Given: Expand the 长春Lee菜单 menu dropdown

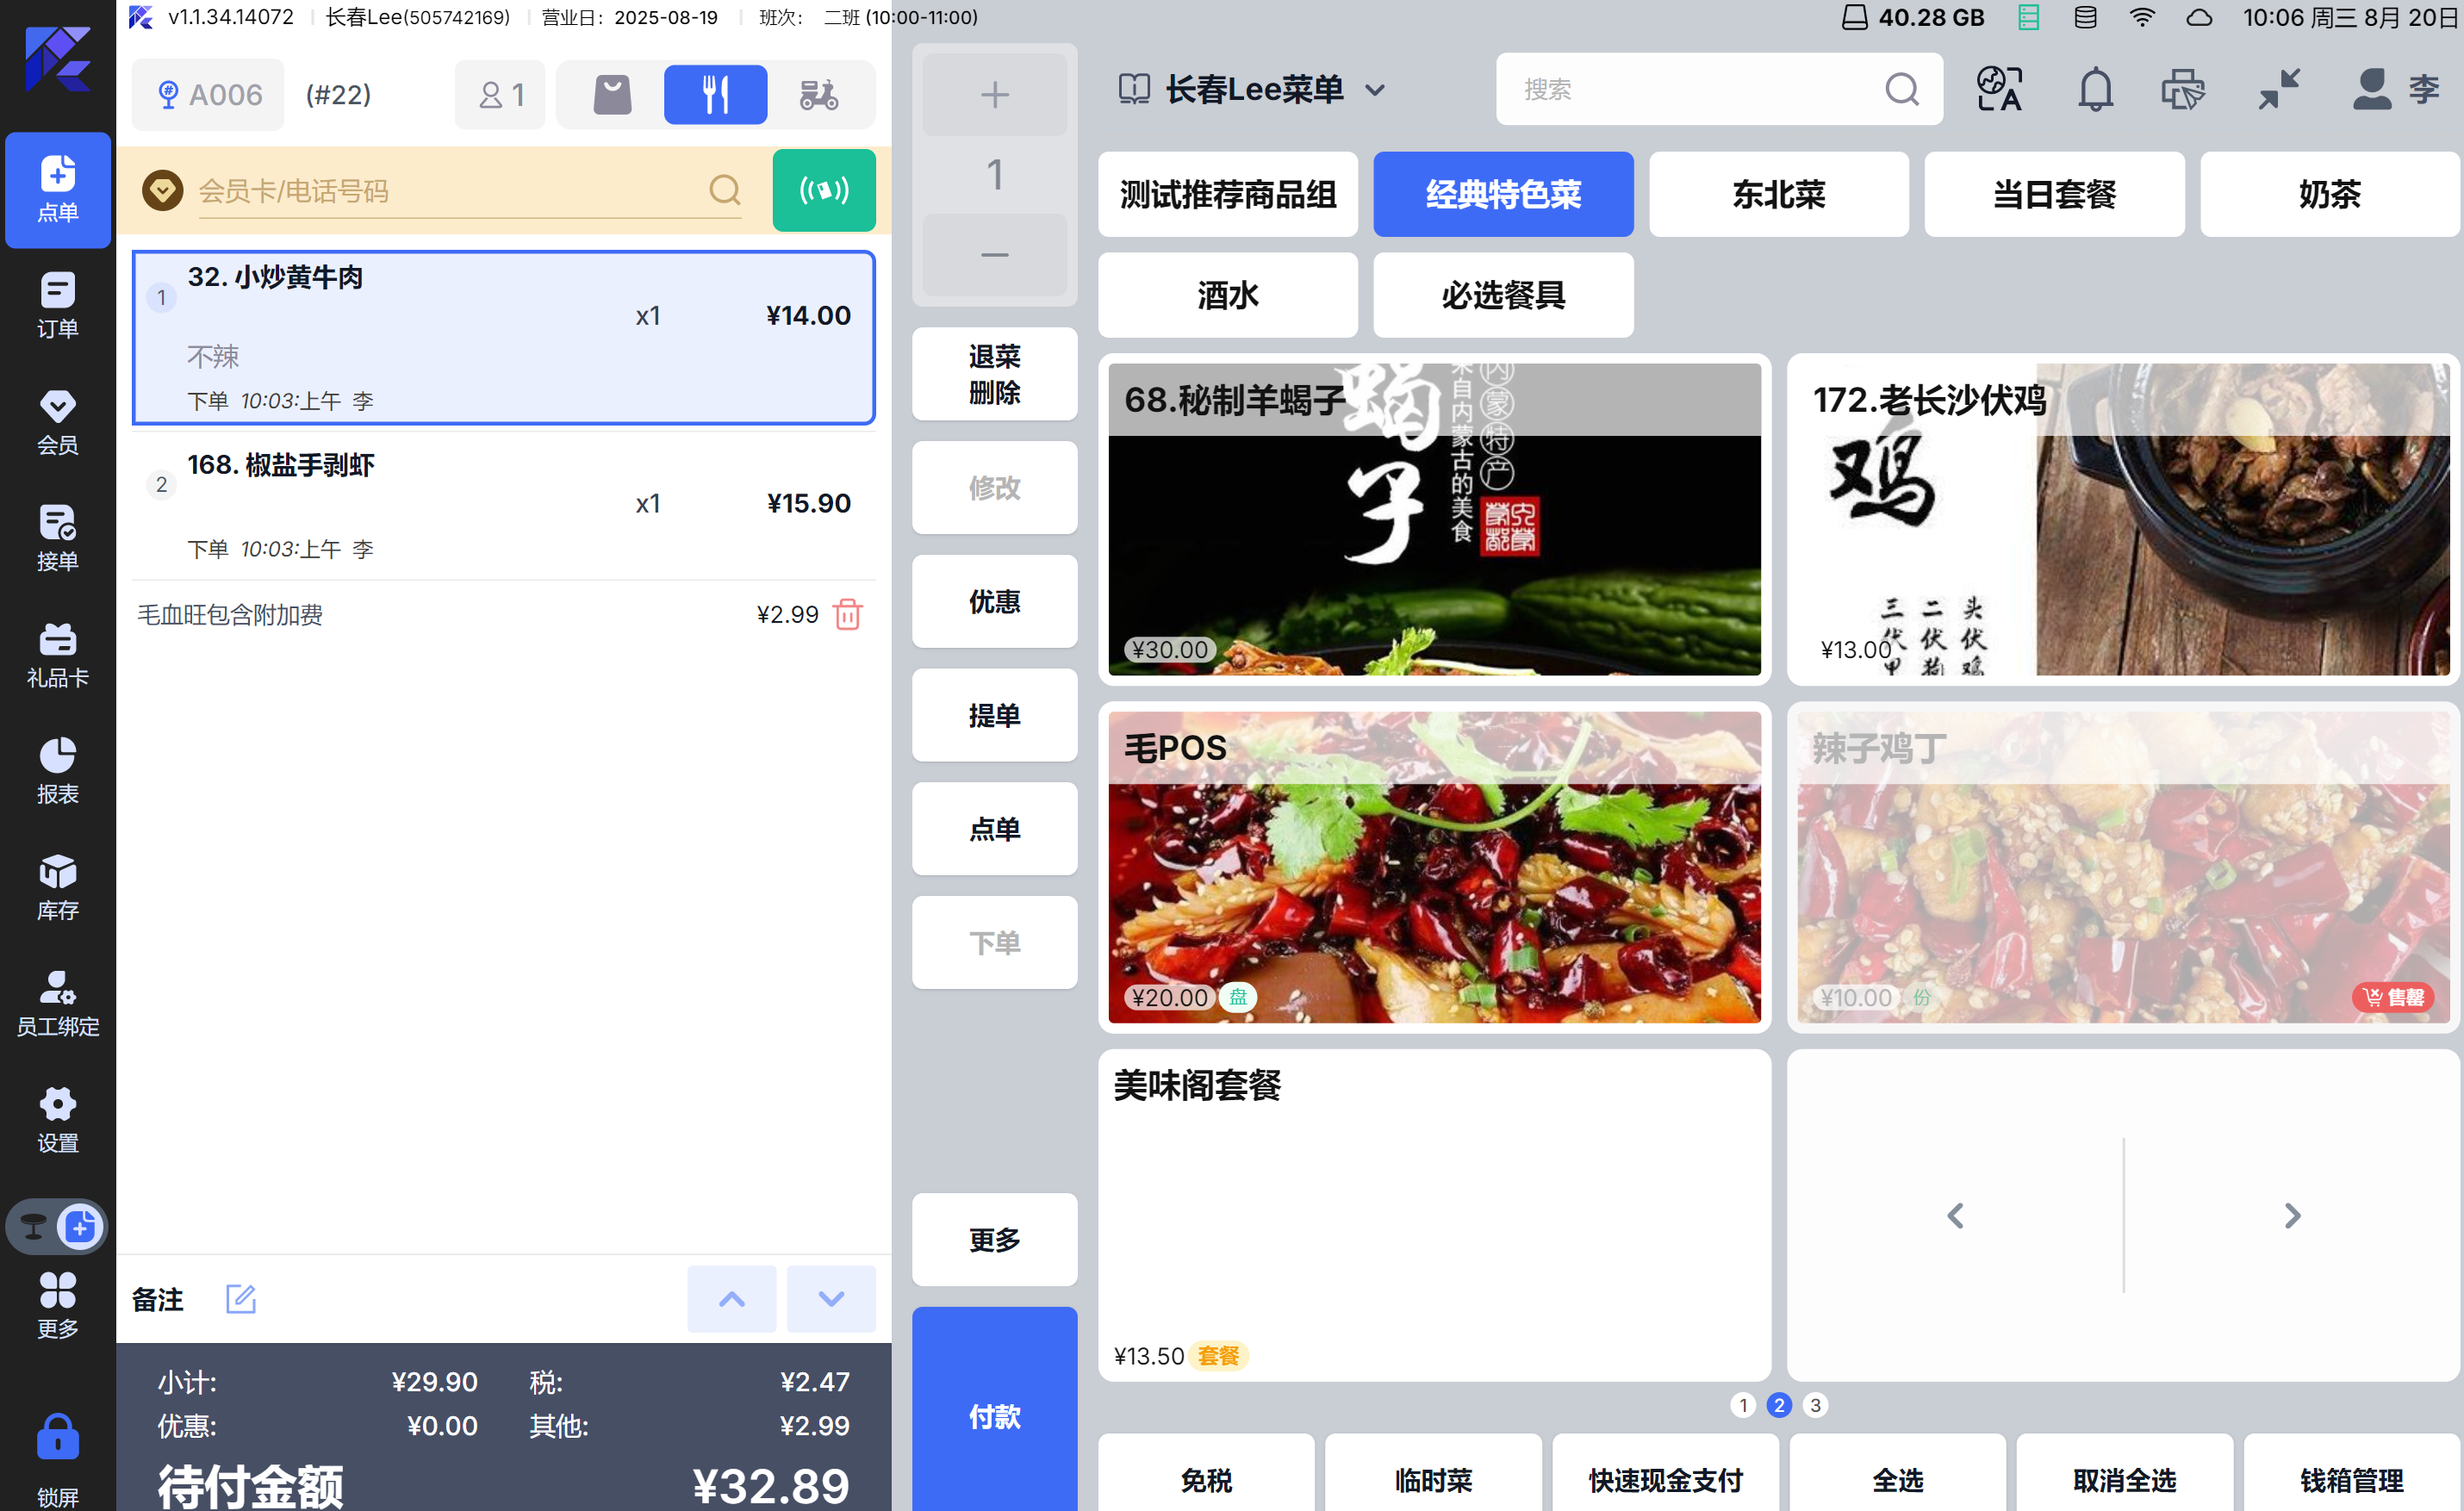Looking at the screenshot, I should [x=1375, y=90].
